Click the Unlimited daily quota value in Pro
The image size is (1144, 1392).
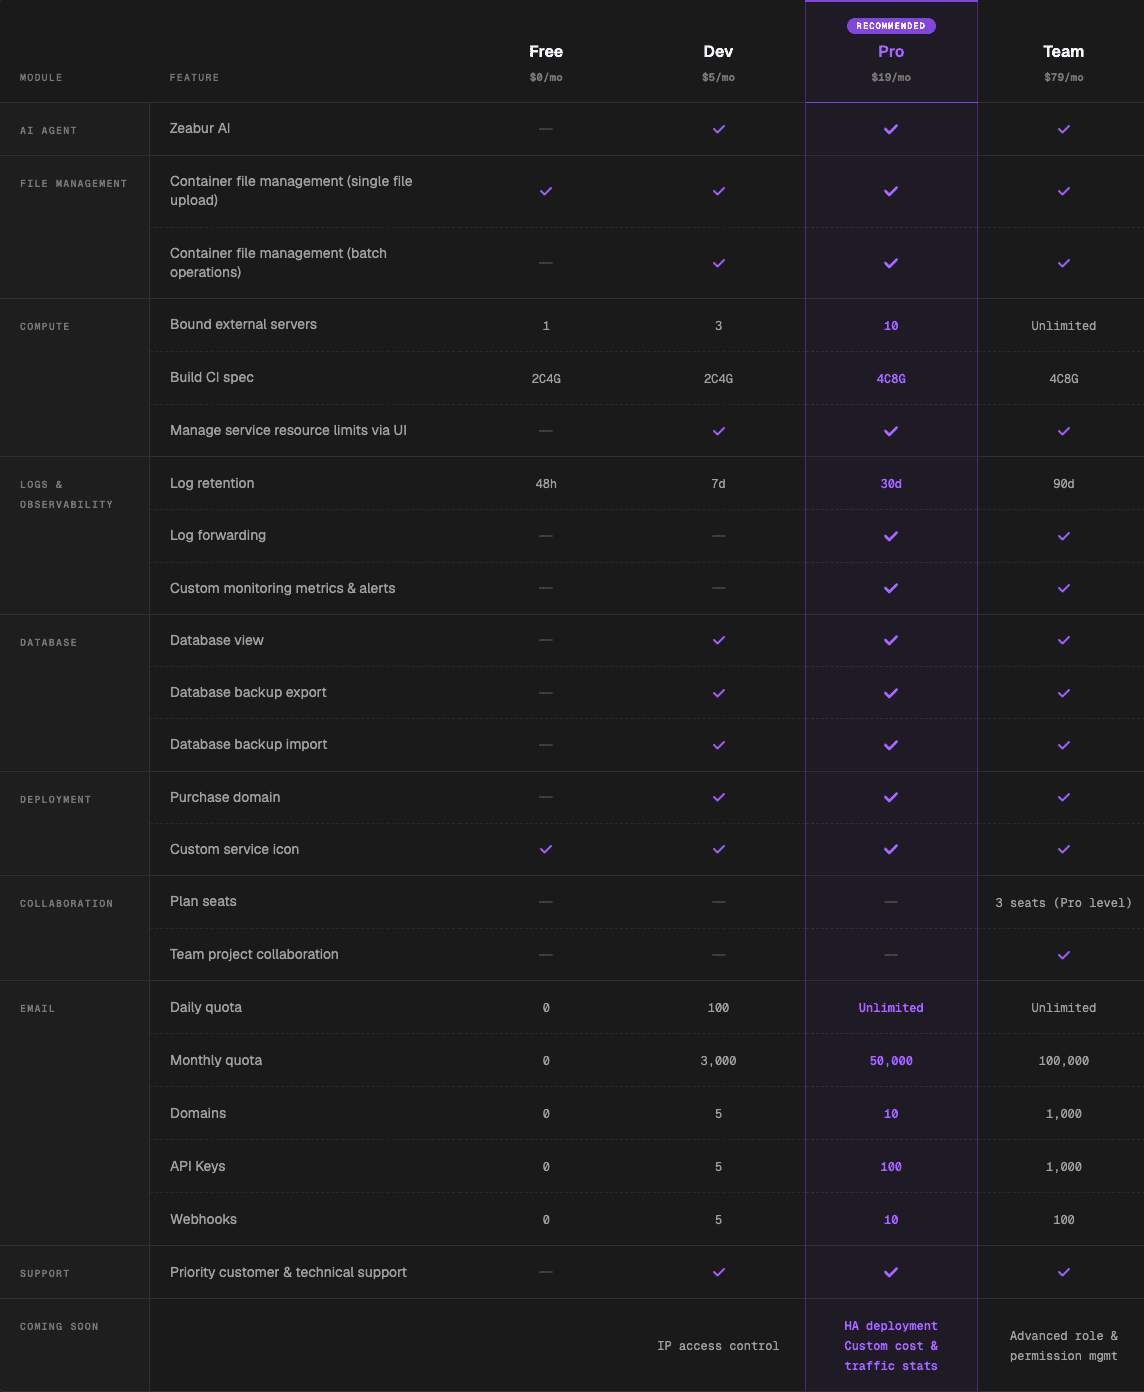(x=890, y=1007)
